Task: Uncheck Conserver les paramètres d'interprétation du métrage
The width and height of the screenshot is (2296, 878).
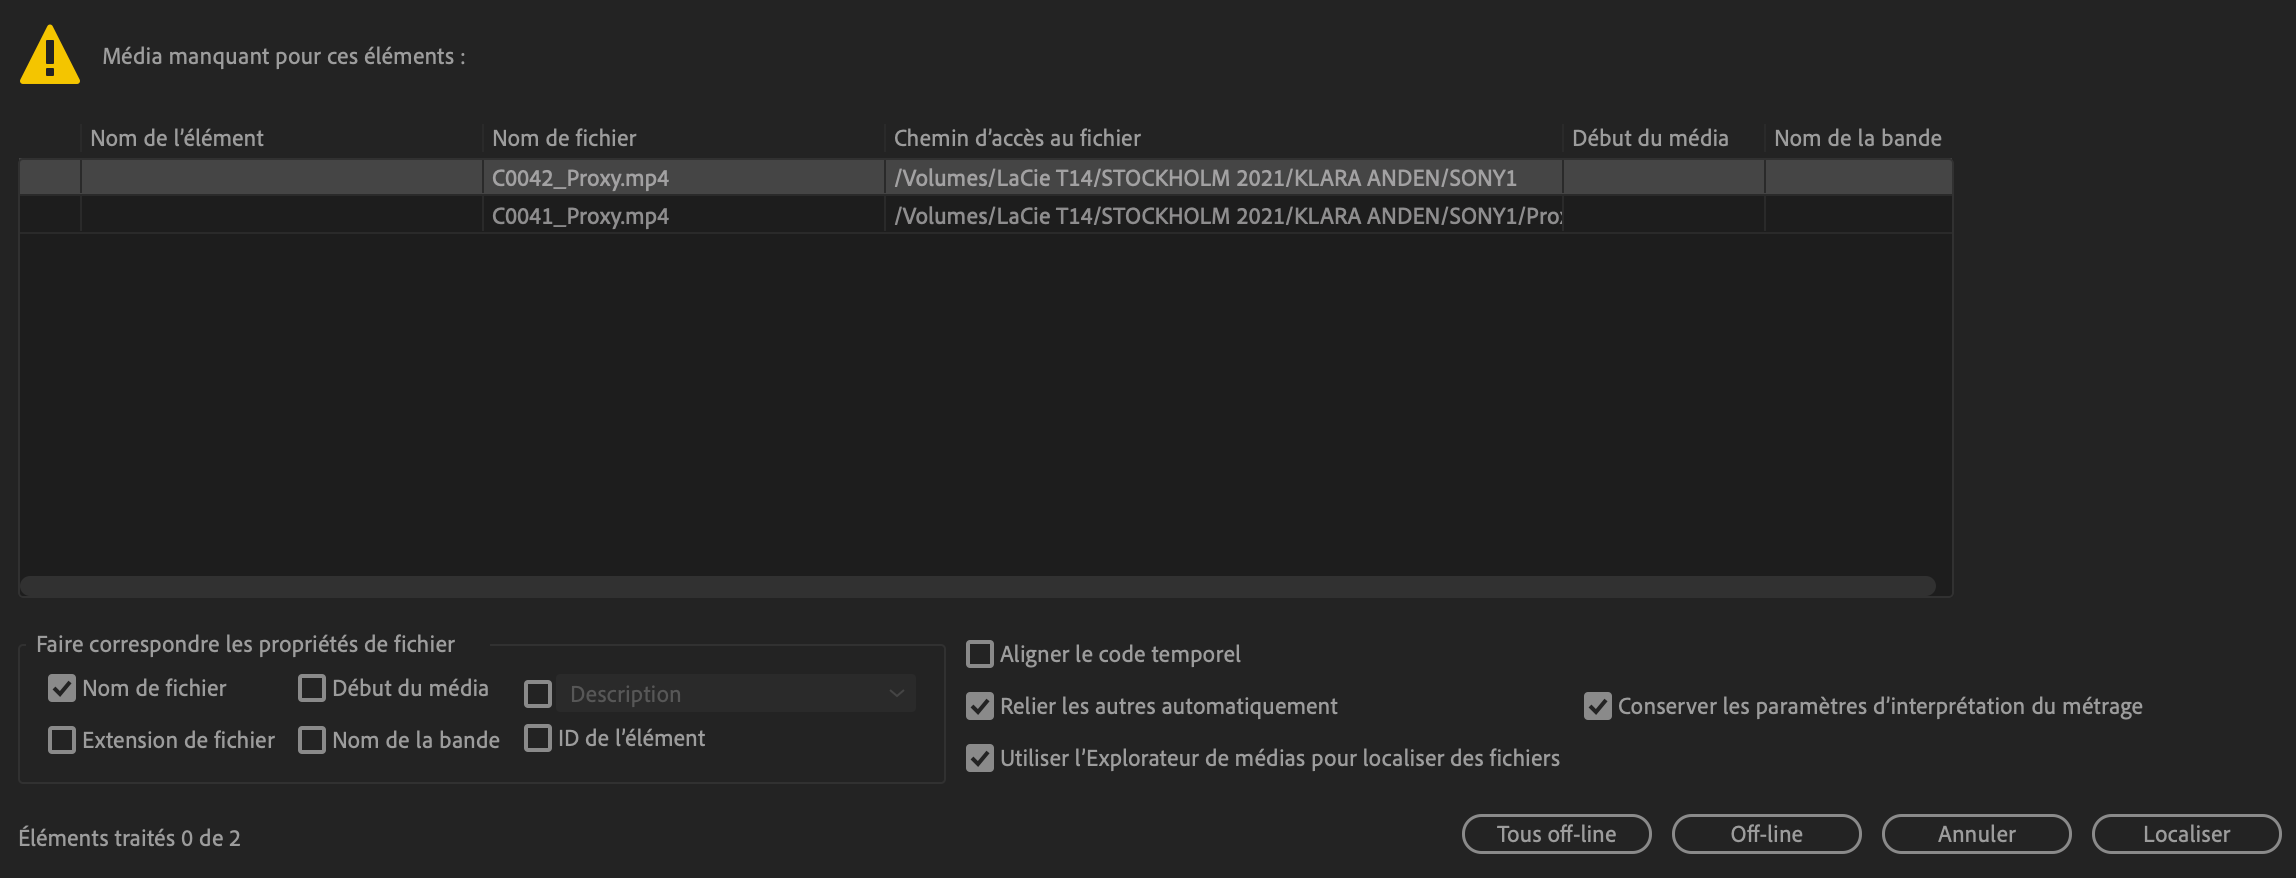Action: pos(1598,706)
